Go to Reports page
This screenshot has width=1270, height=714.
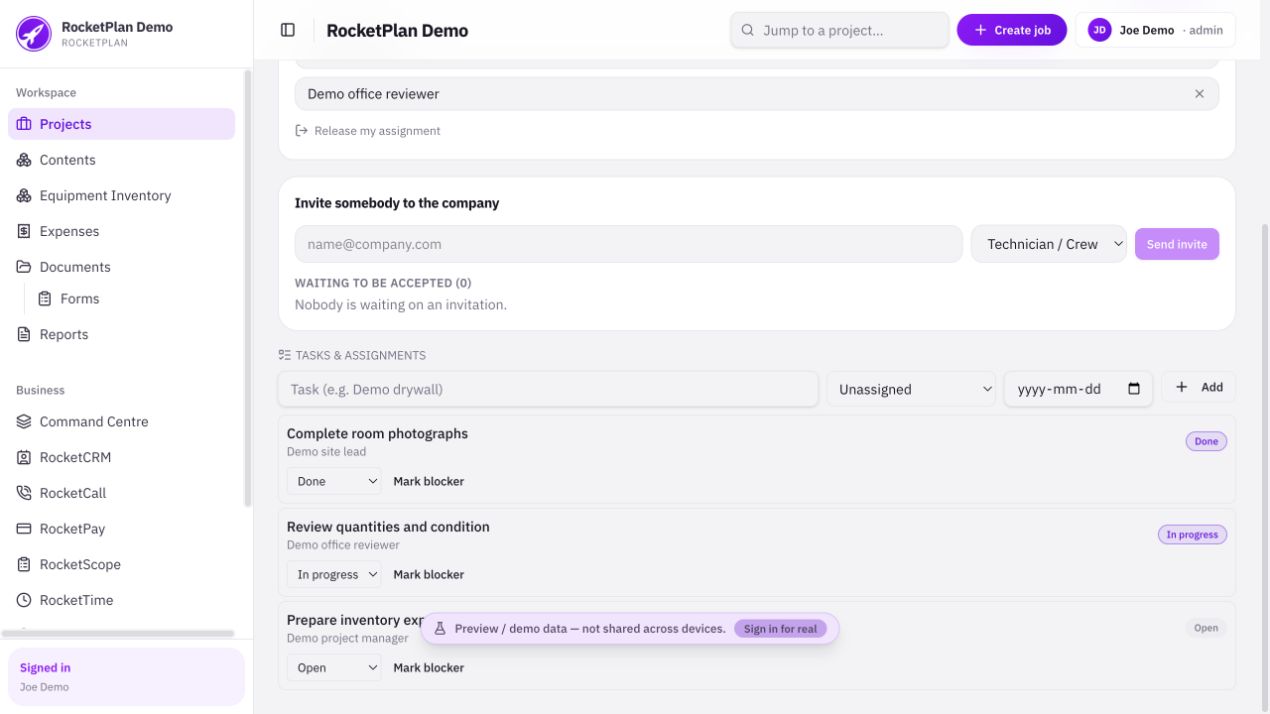click(x=121, y=334)
